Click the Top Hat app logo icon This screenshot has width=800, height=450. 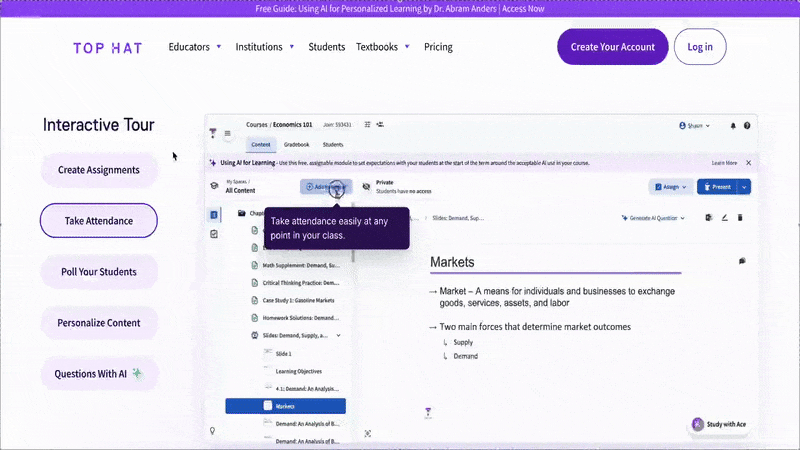213,133
